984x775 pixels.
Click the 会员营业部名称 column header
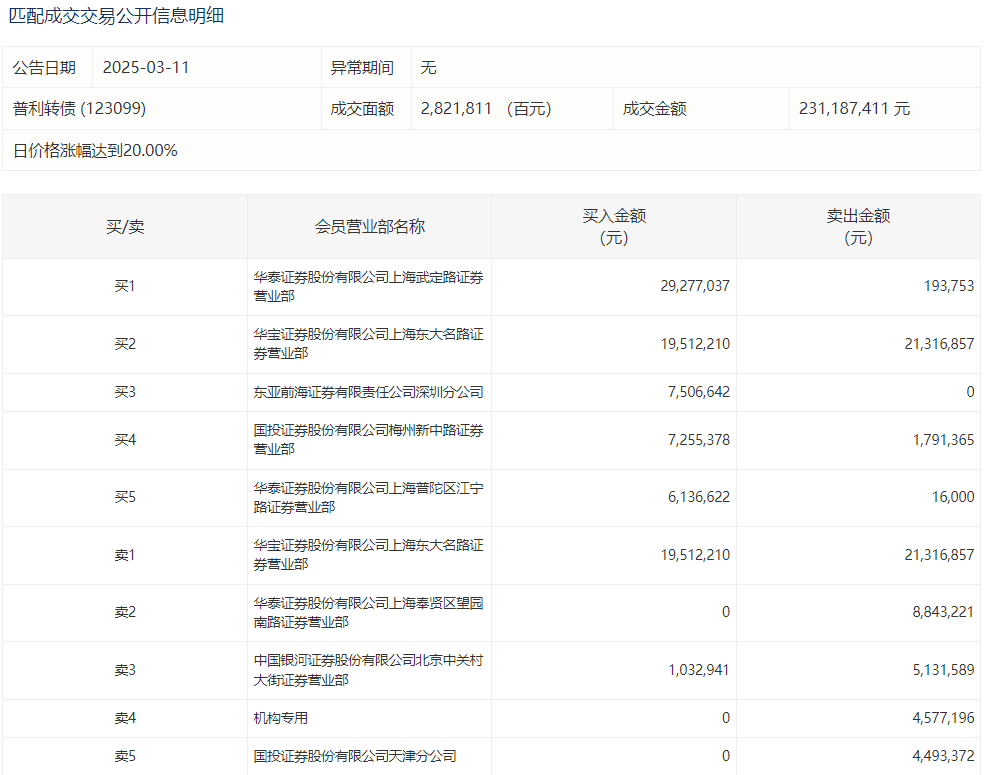pos(369,227)
